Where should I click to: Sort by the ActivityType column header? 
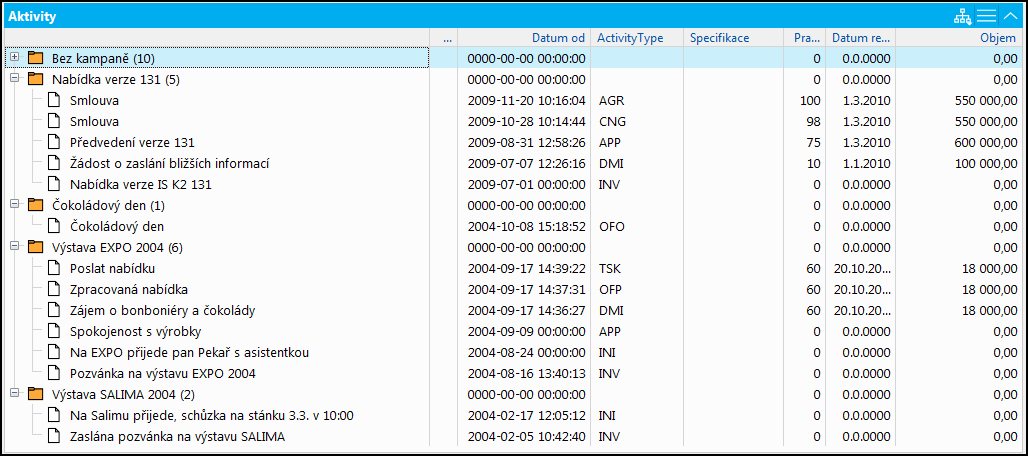637,38
